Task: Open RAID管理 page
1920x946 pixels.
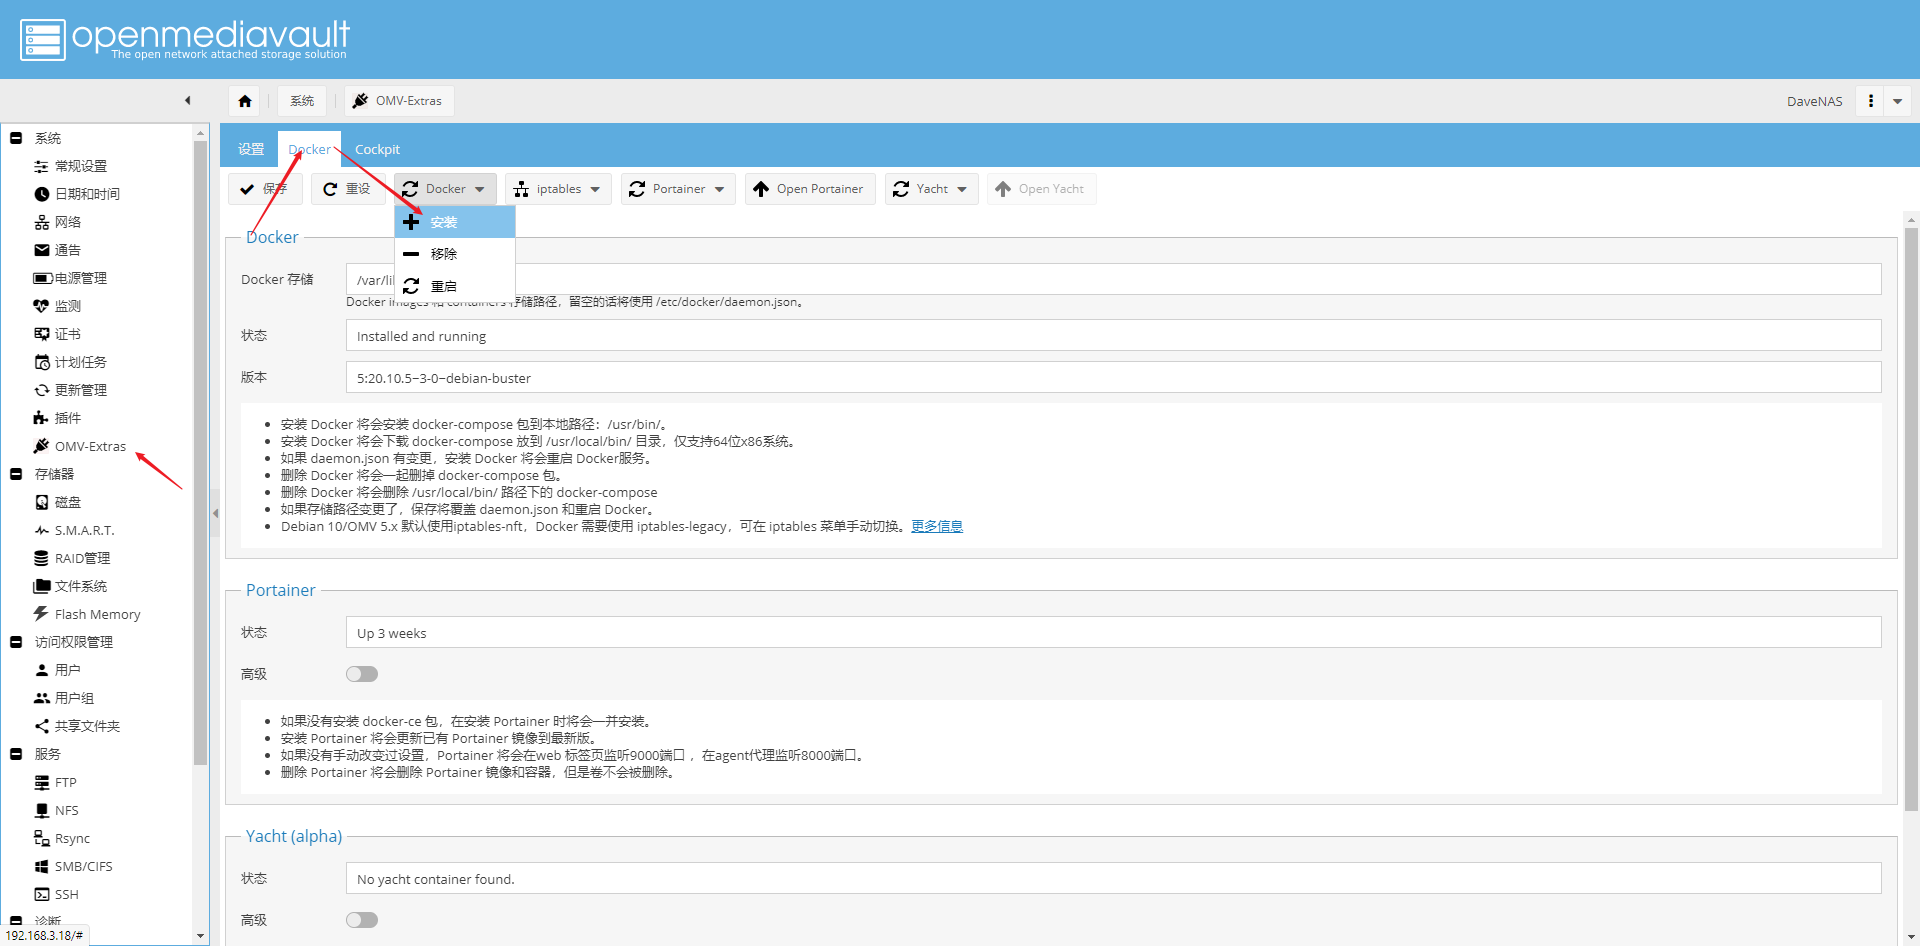Action: tap(72, 558)
